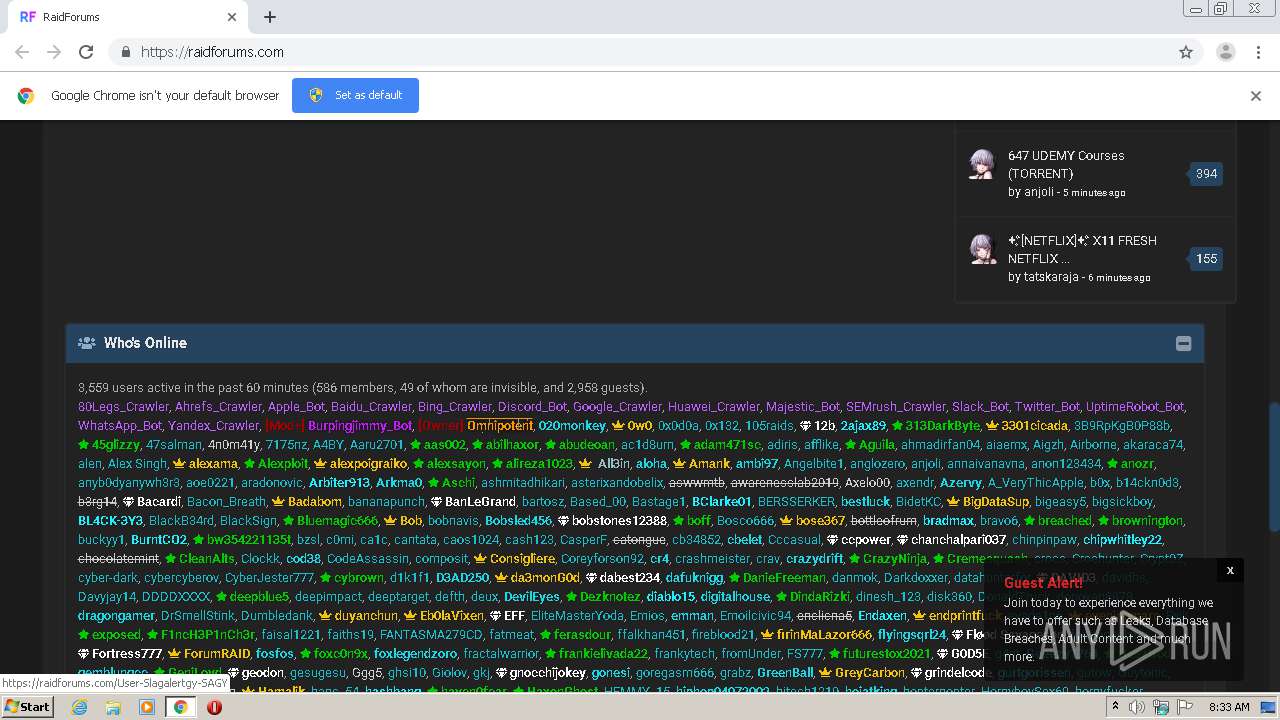Open the red stop-sign taskbar icon
This screenshot has width=1280, height=720.
(214, 706)
